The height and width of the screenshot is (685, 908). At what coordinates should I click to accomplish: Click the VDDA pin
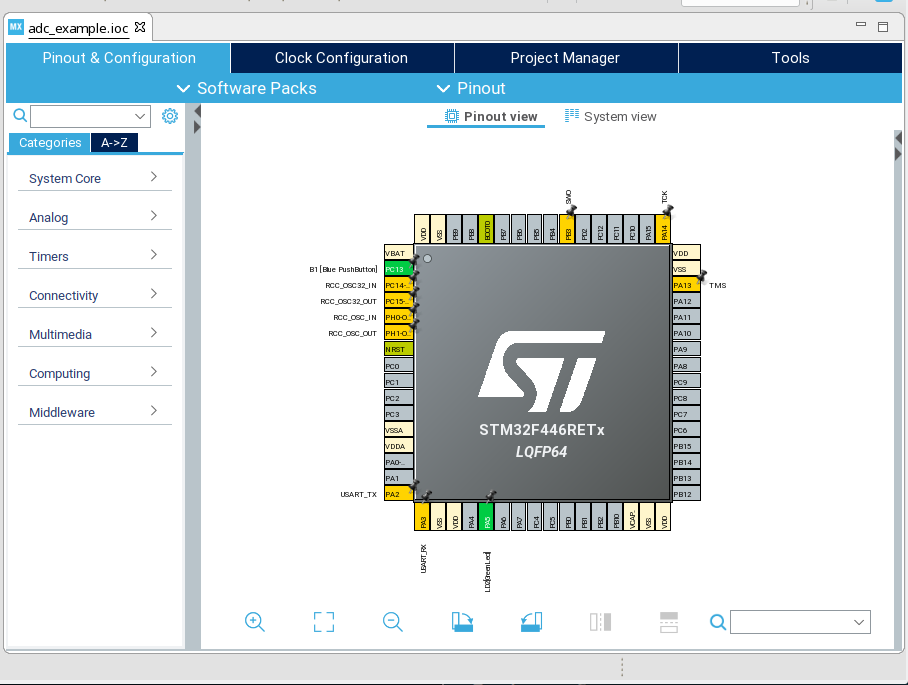(398, 446)
